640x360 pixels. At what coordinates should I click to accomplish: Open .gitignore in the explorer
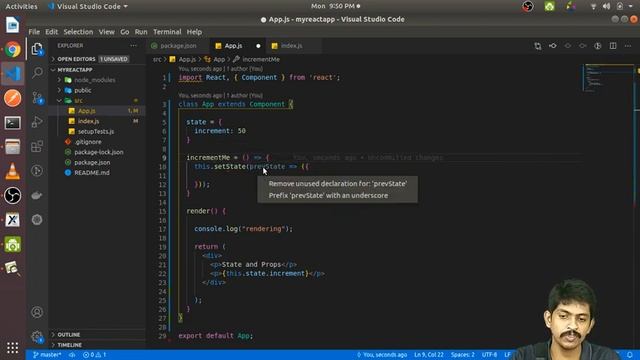click(x=88, y=142)
